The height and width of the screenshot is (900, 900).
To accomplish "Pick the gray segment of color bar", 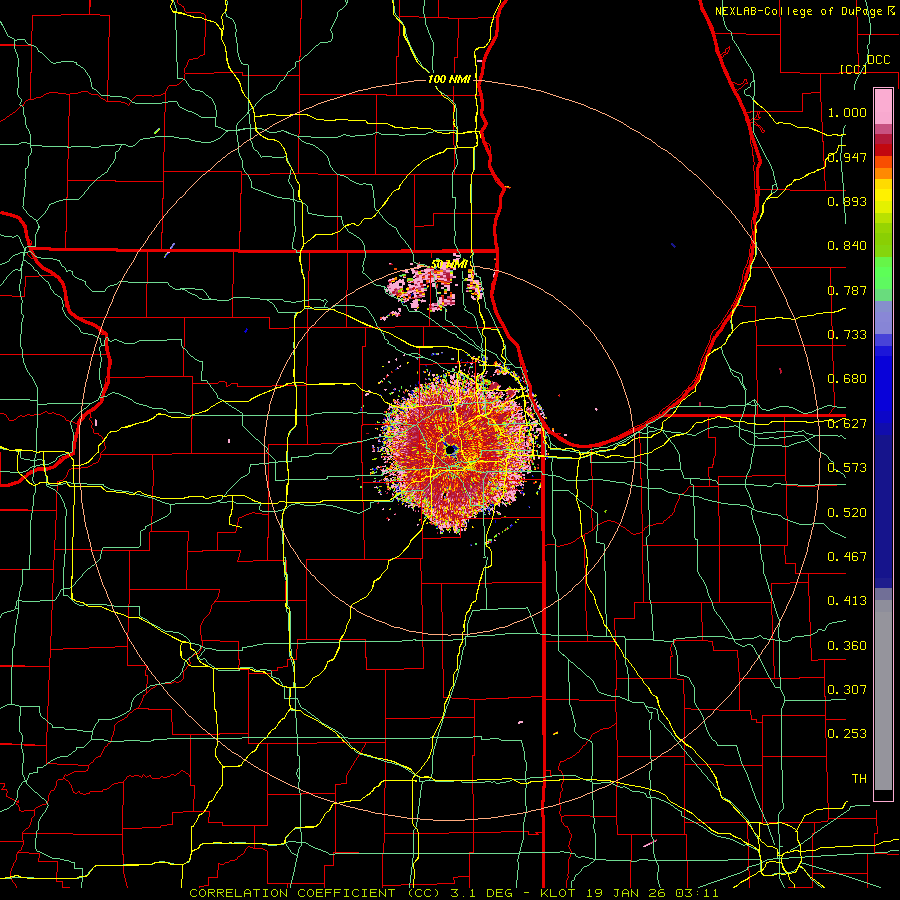I will point(883,695).
